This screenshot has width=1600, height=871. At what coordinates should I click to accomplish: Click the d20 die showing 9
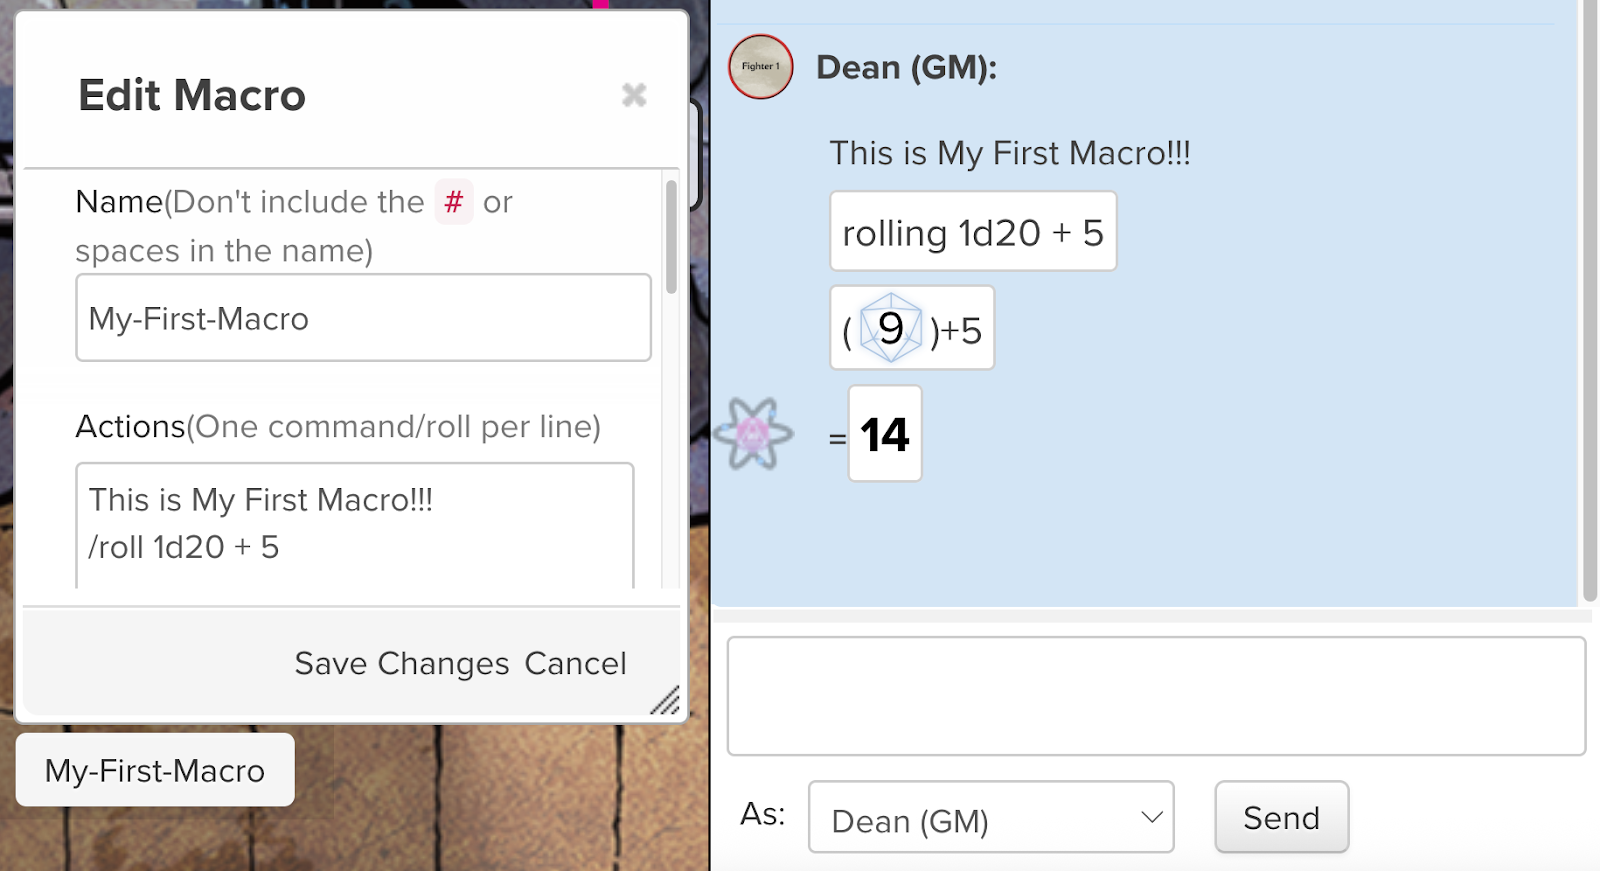point(890,328)
